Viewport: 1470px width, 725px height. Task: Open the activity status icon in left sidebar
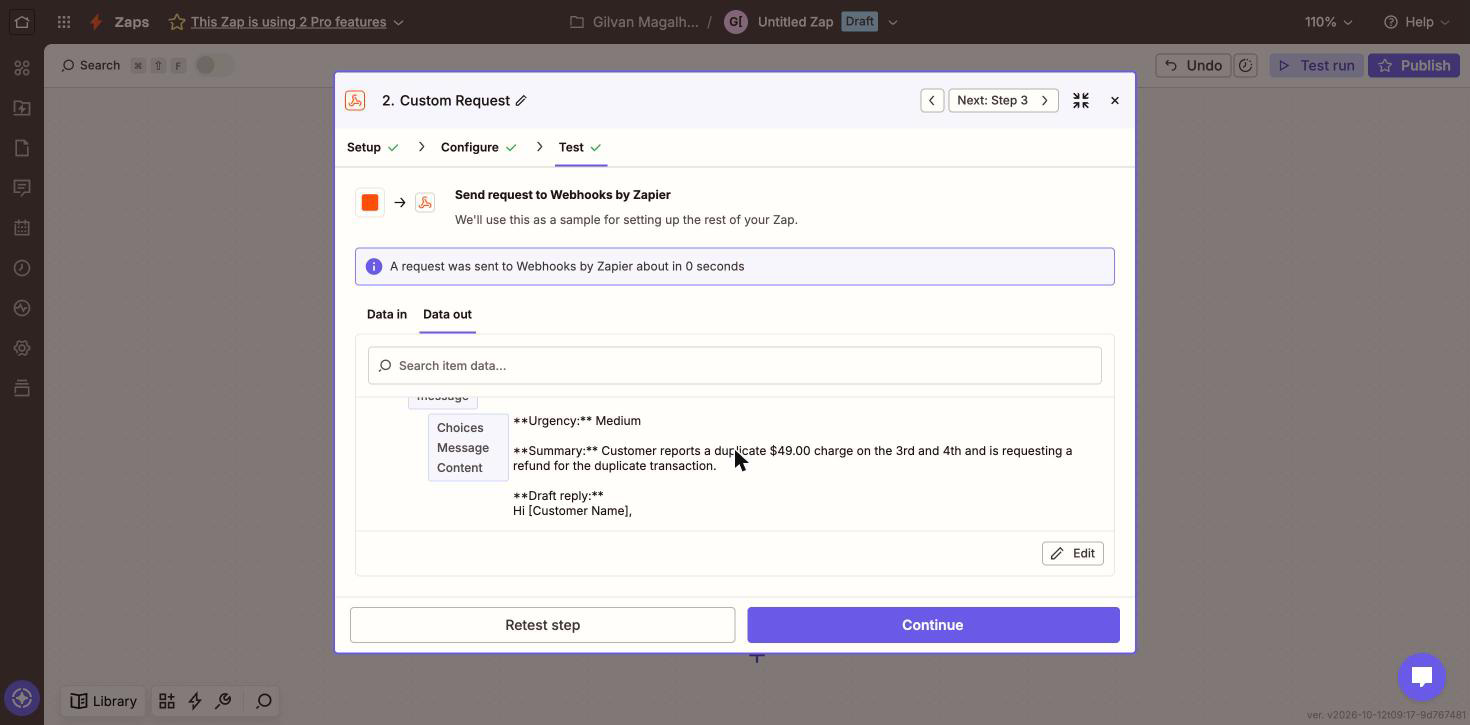pyautogui.click(x=22, y=308)
